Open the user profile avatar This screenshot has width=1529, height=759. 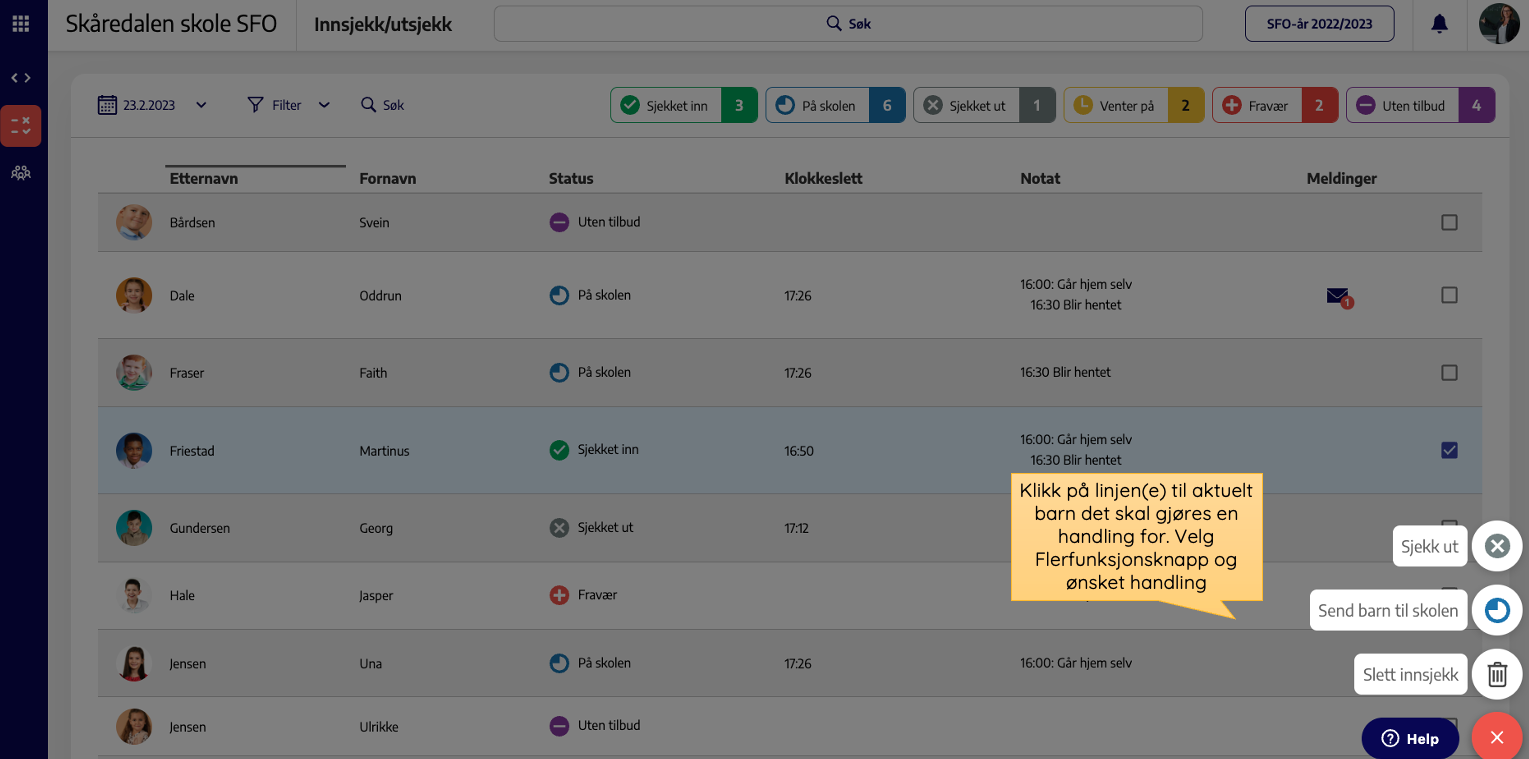(1499, 24)
